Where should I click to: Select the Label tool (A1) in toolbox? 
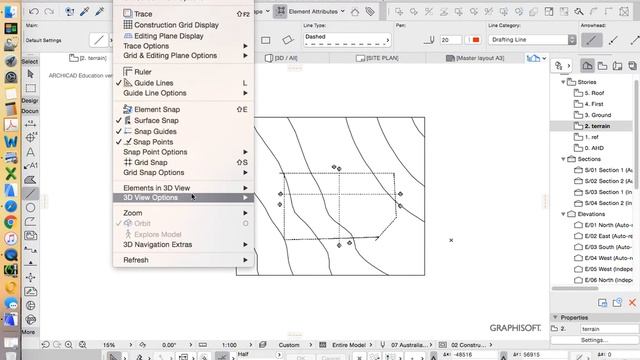pos(30,166)
